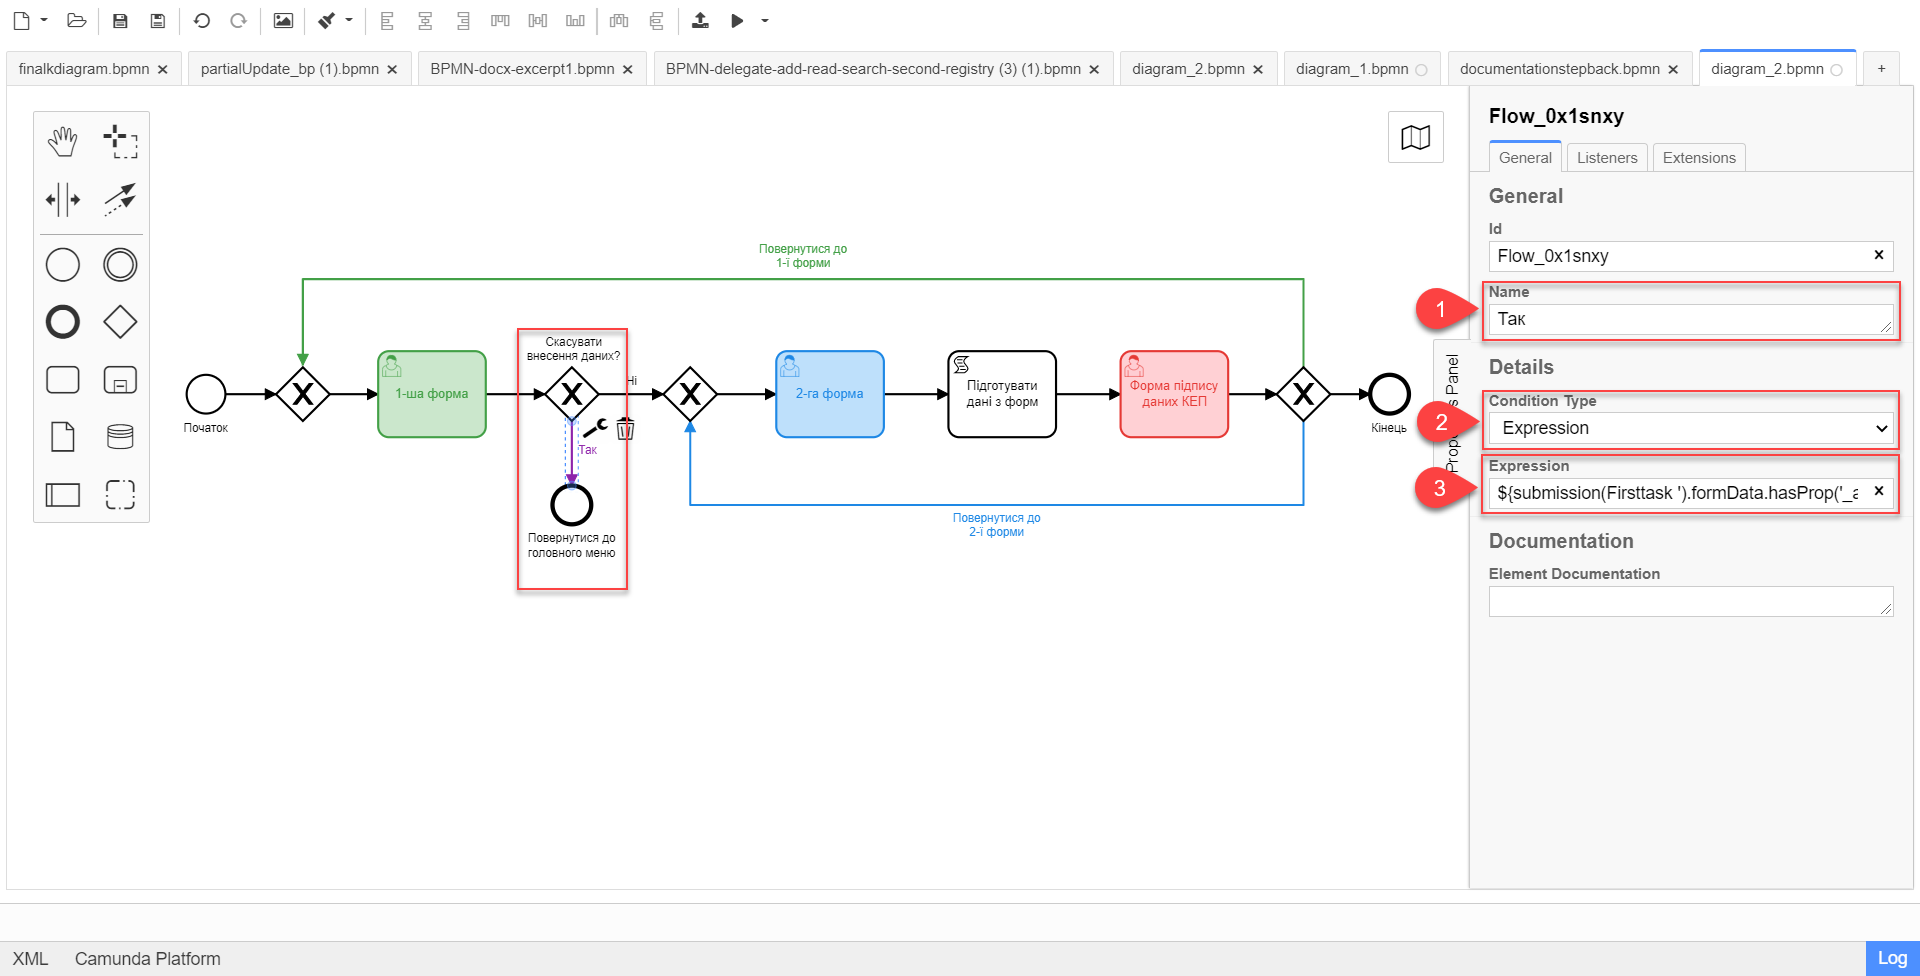
Task: Switch to the XML view
Action: click(x=30, y=959)
